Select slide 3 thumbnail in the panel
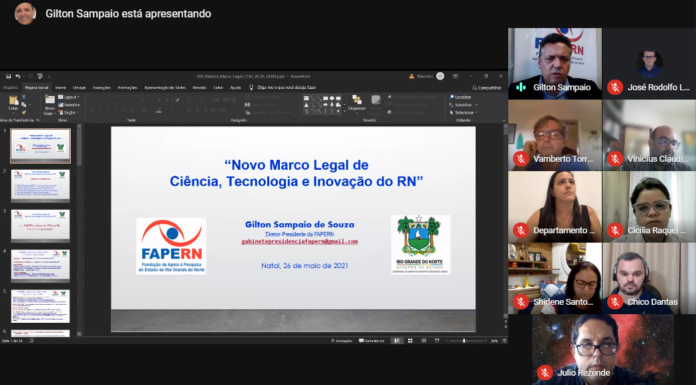The height and width of the screenshot is (385, 696). pos(40,225)
